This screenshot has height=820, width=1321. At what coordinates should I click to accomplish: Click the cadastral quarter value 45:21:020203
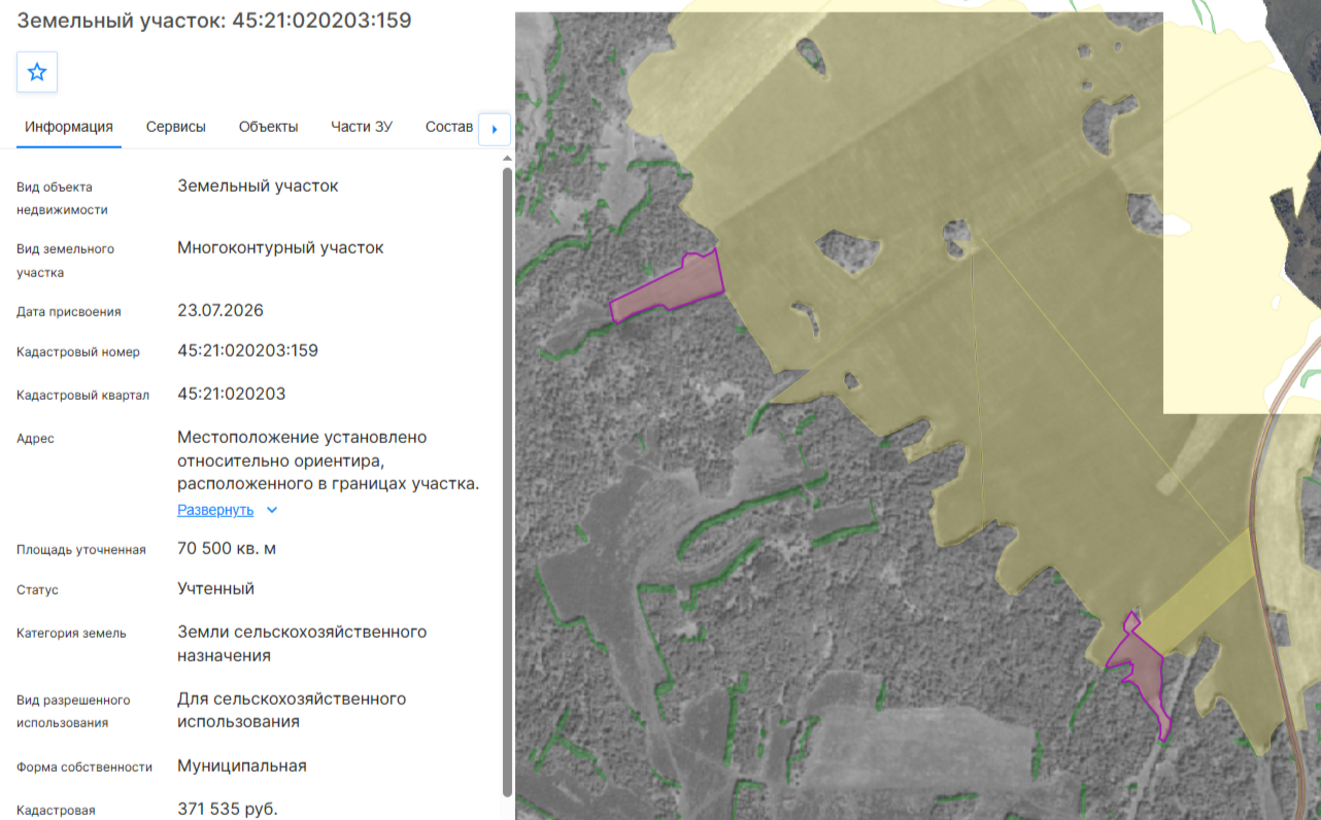click(x=232, y=394)
